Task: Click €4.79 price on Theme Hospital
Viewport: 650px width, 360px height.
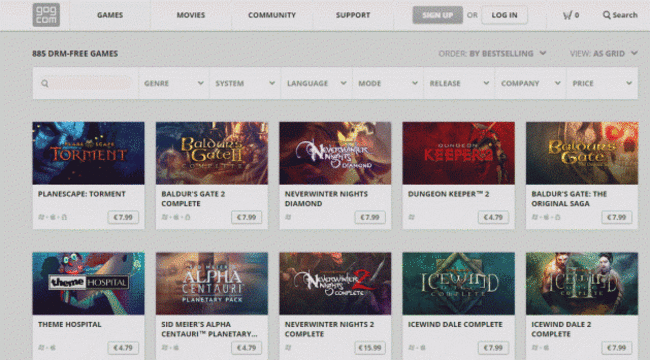Action: pos(123,348)
